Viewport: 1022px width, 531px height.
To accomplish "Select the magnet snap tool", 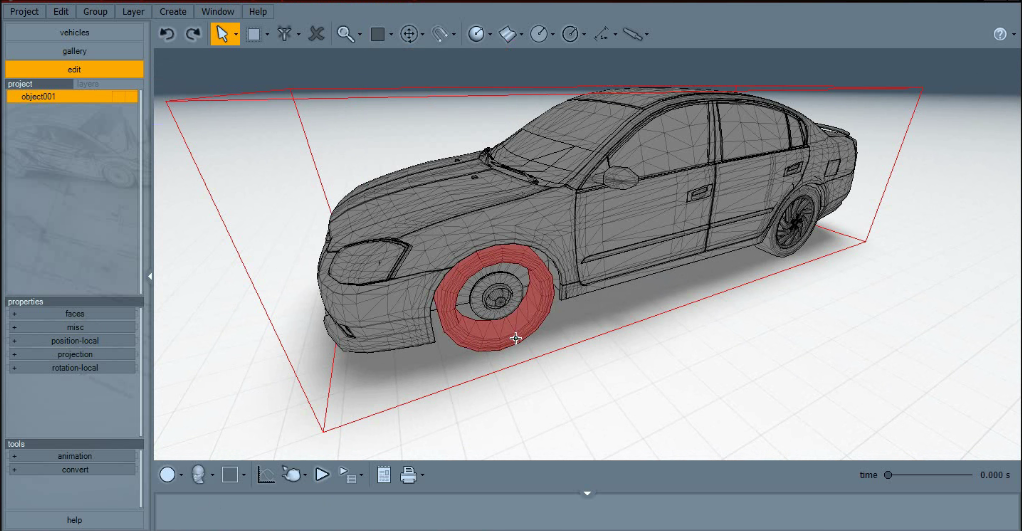I will pos(439,34).
